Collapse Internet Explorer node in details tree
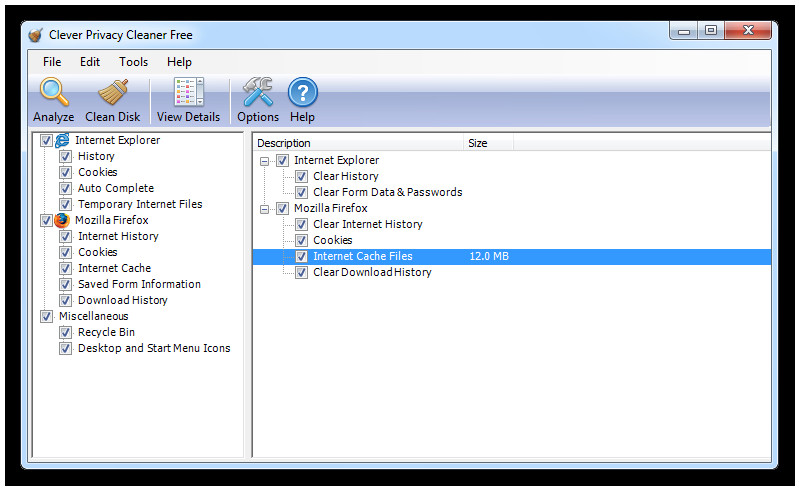This screenshot has width=799, height=490. 264,161
